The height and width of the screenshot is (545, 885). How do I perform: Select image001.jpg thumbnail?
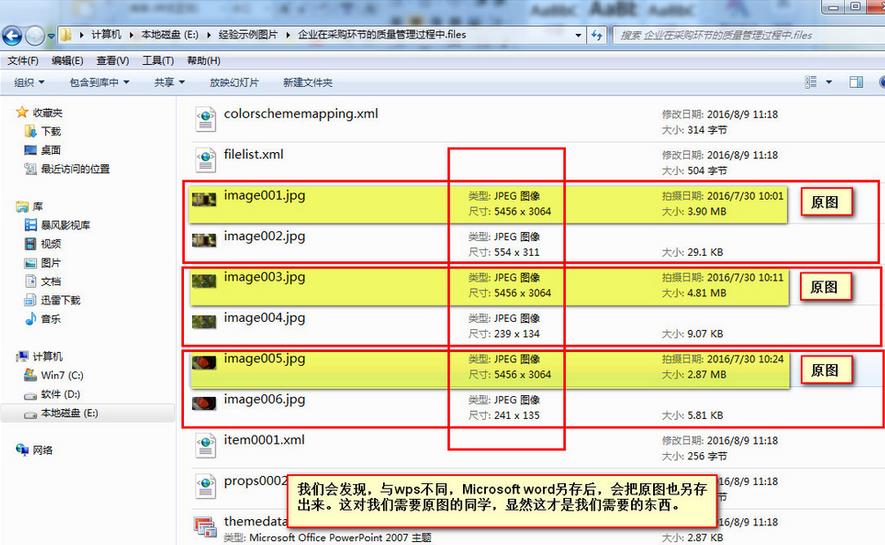point(204,200)
